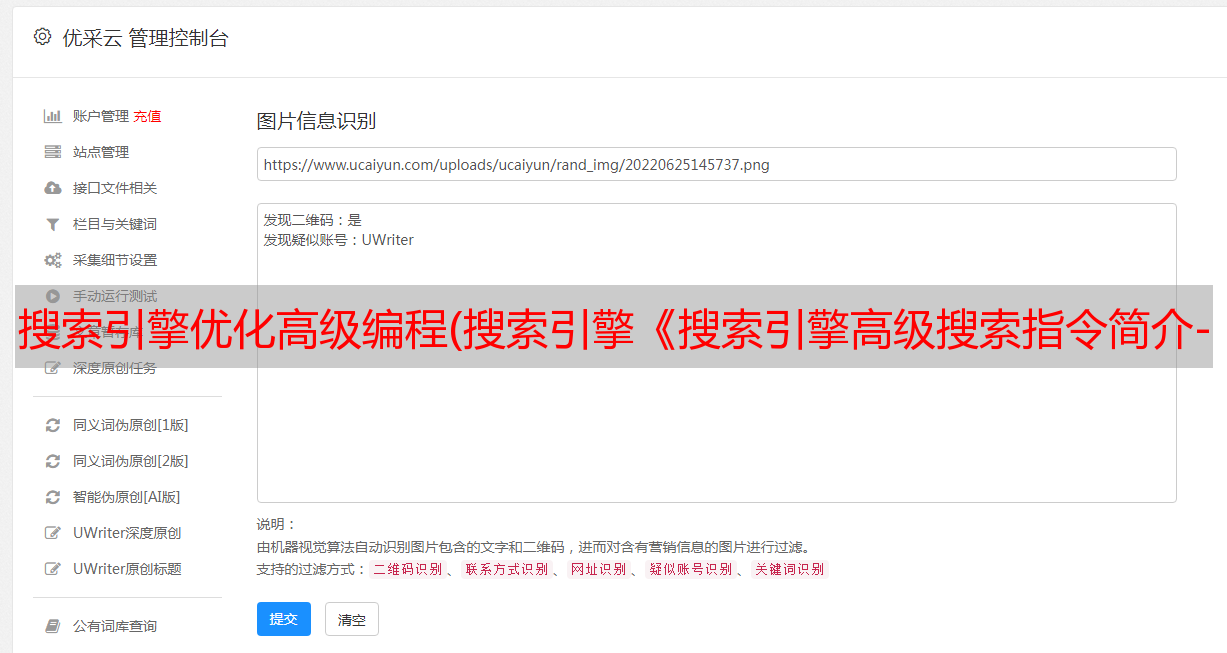Click edit icon for UWriter原创标题
Image resolution: width=1227 pixels, height=653 pixels.
(53, 569)
